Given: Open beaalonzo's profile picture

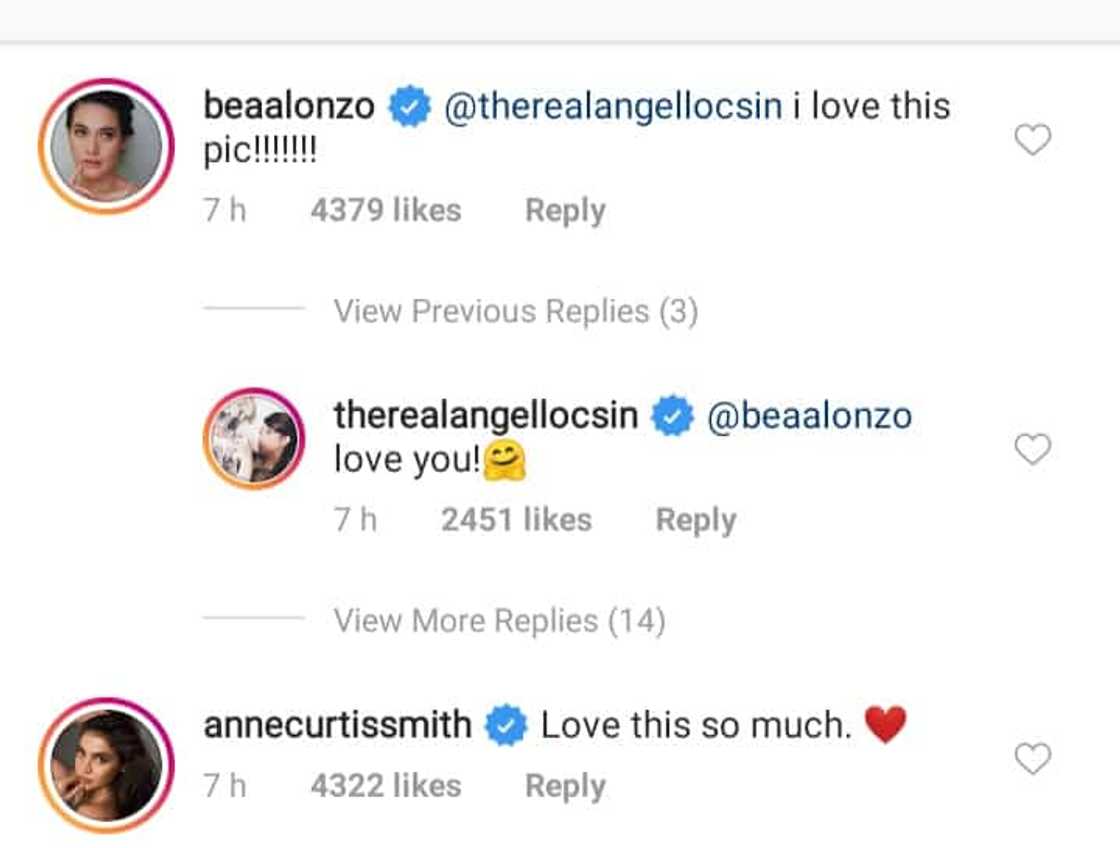Looking at the screenshot, I should click(x=106, y=145).
